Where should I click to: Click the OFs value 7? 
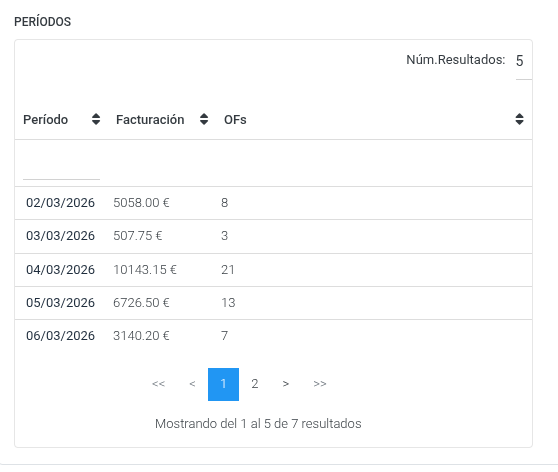click(225, 336)
